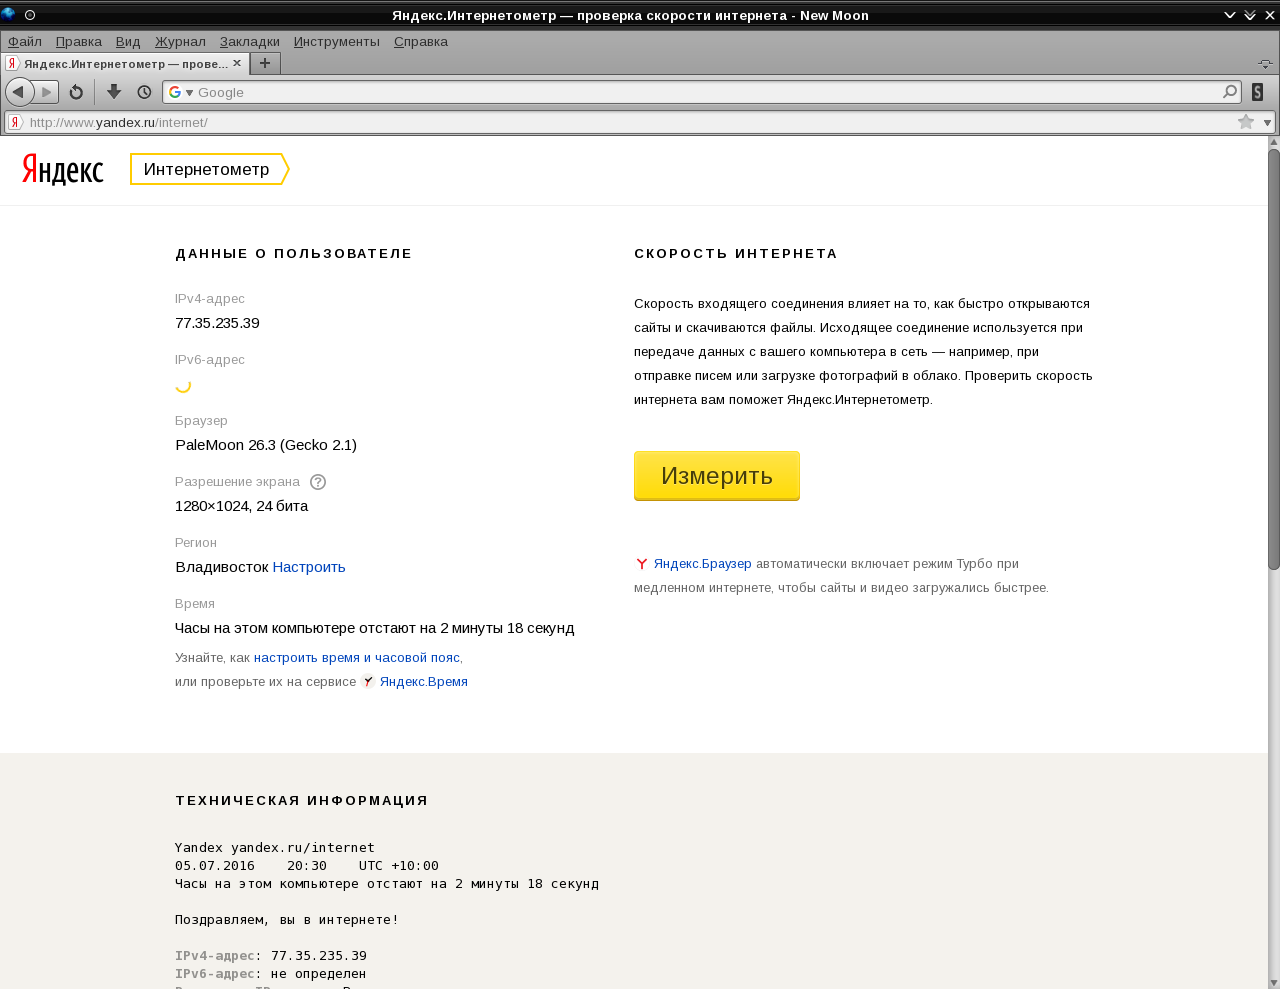
Task: Open the Yandex logo home link
Action: point(63,169)
